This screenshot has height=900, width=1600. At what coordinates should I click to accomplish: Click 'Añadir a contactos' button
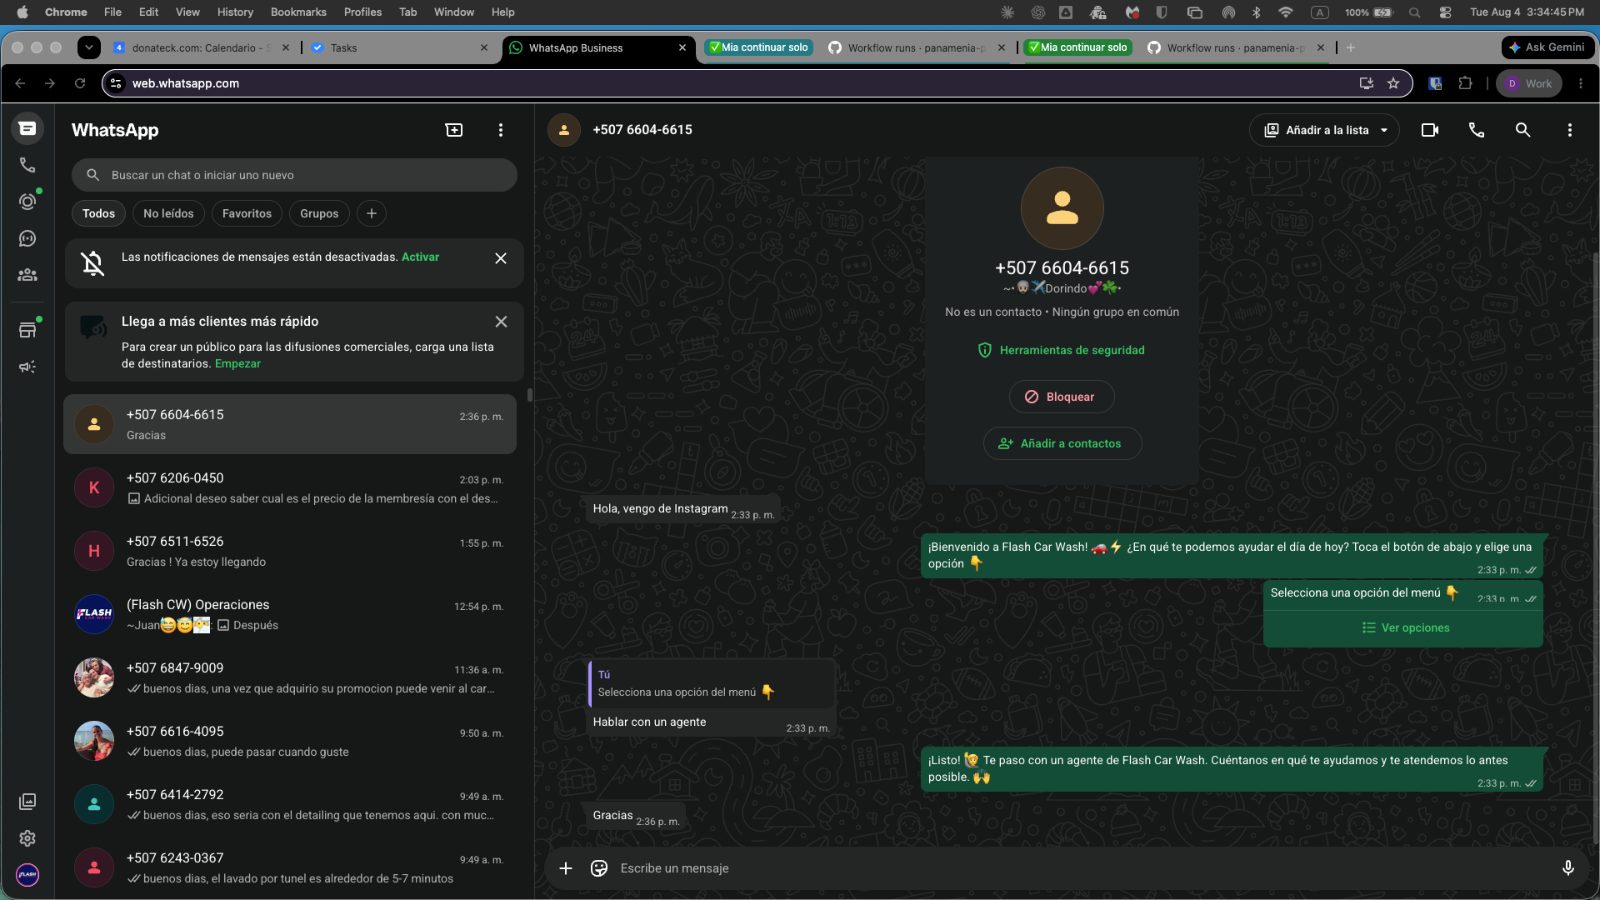(1061, 443)
